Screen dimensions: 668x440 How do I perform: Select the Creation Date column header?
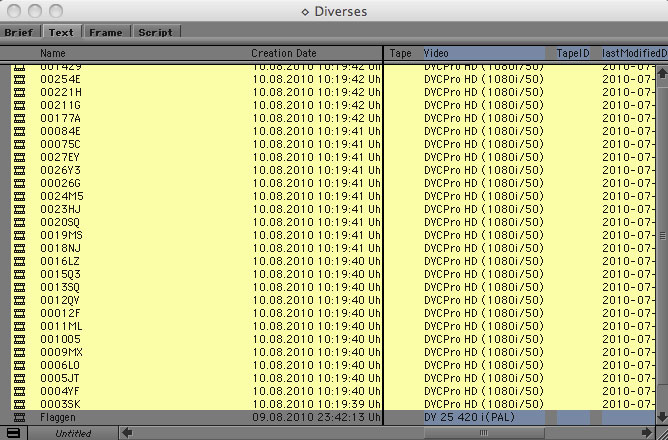[x=284, y=53]
